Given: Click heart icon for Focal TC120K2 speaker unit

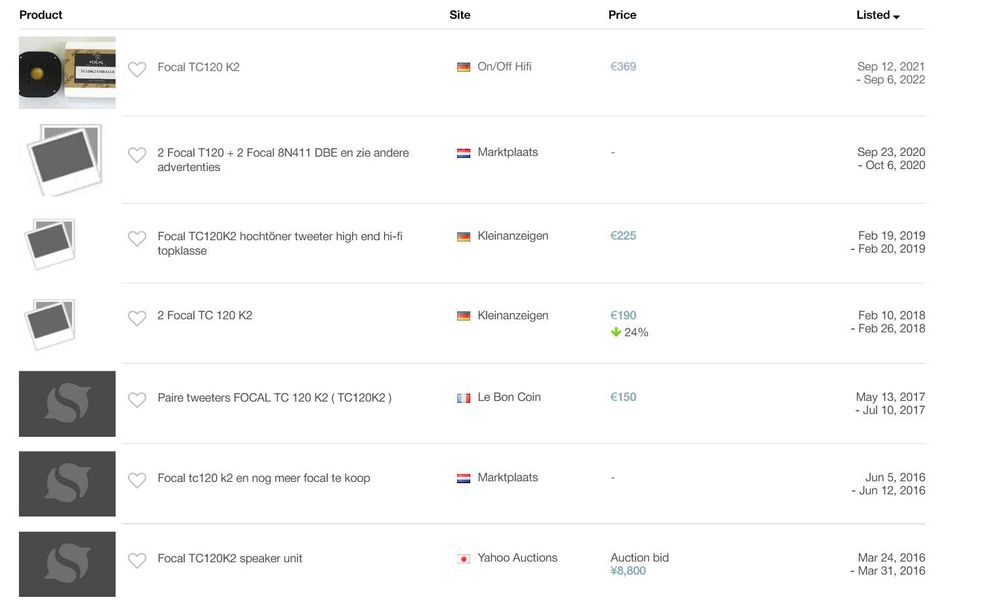Looking at the screenshot, I should [x=137, y=561].
